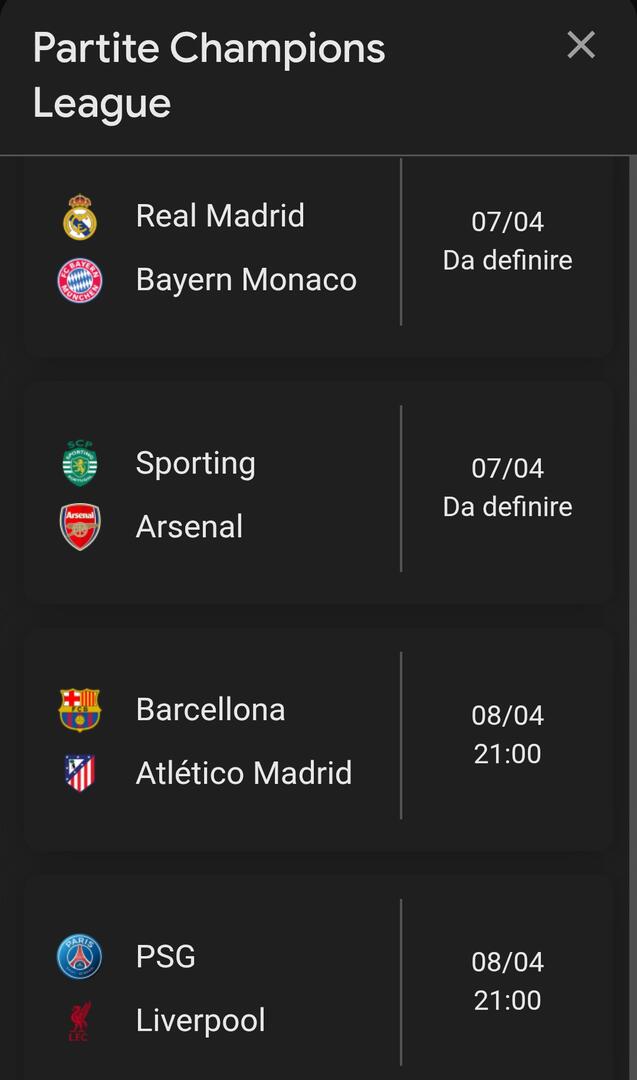Select the Atlético Madrid crest icon
637x1080 pixels.
tap(80, 773)
